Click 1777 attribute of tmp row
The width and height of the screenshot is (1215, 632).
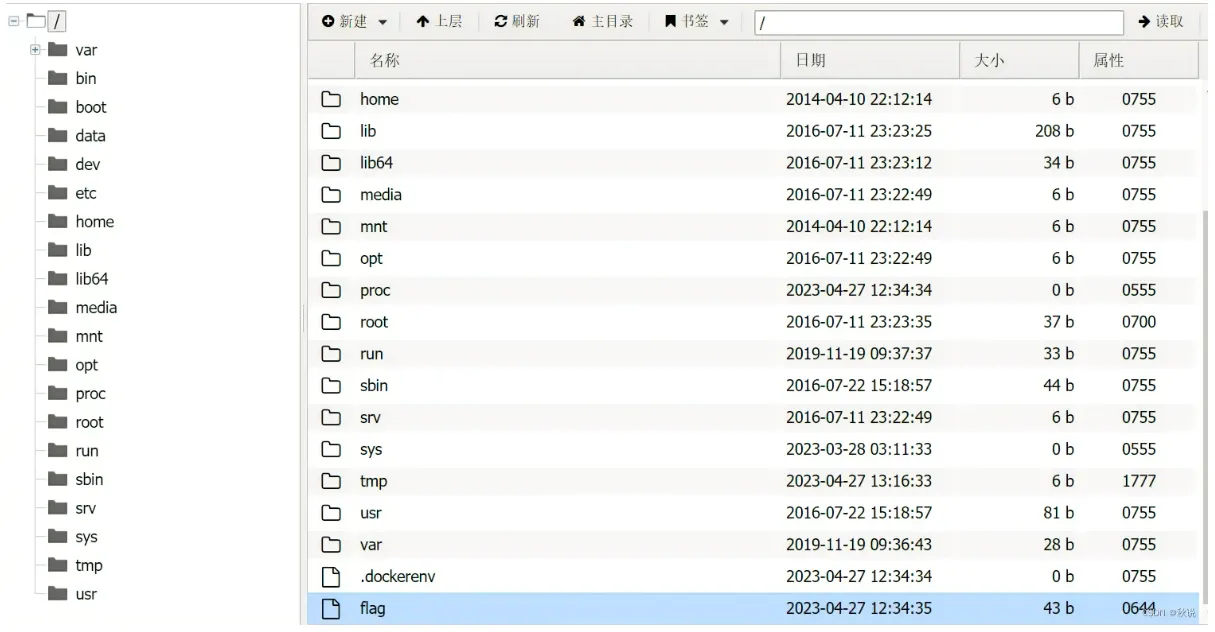1139,481
